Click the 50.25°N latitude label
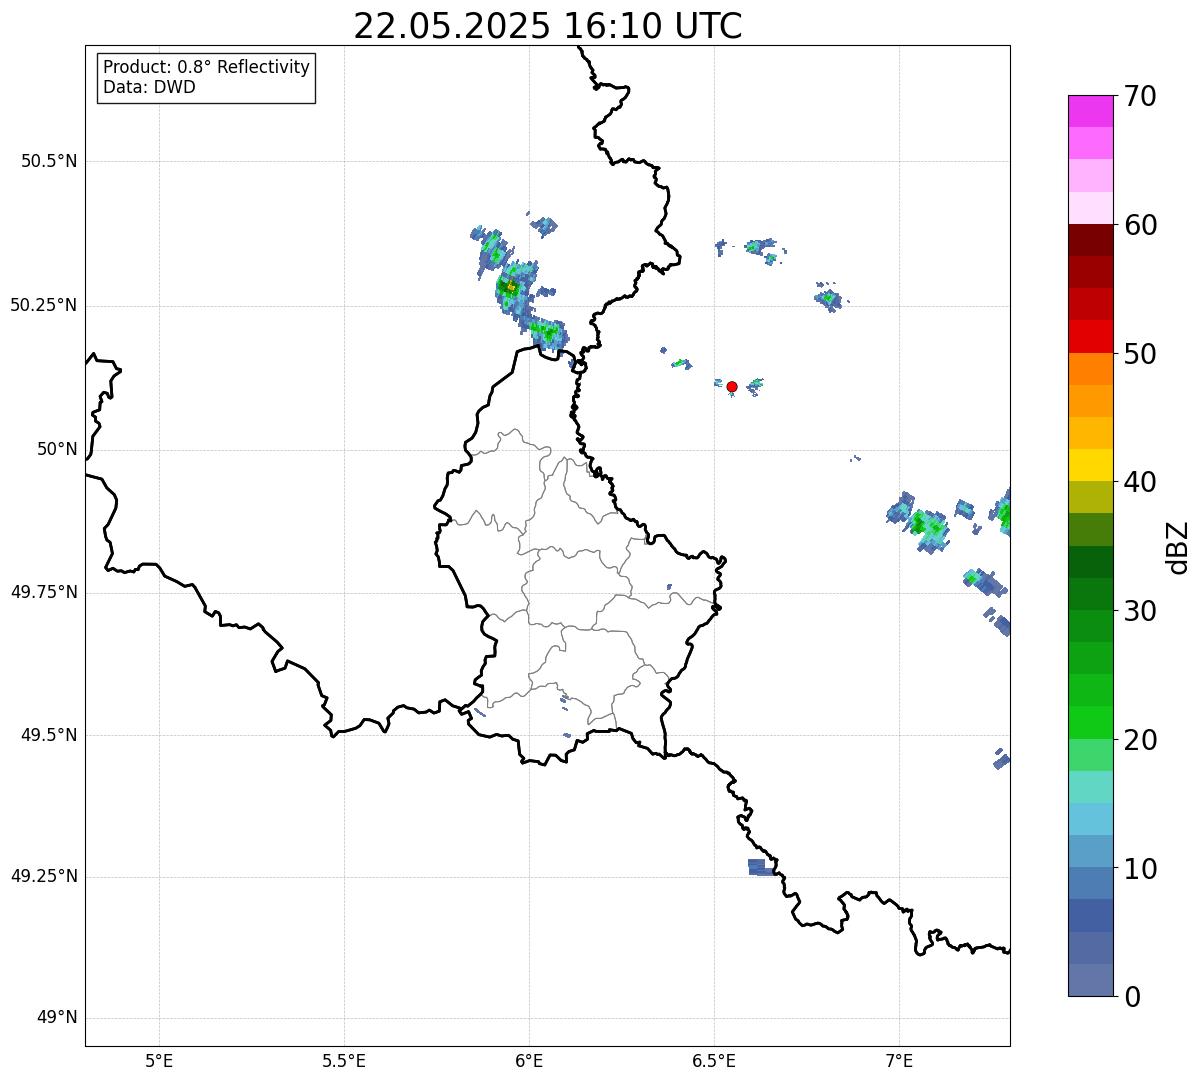 pos(43,305)
